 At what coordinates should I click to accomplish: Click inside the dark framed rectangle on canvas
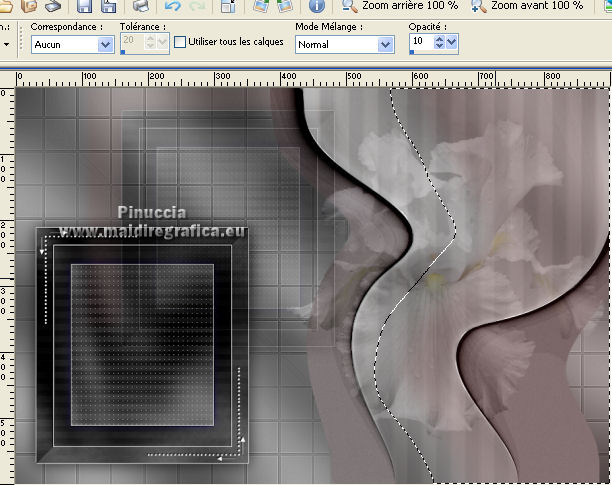(142, 345)
